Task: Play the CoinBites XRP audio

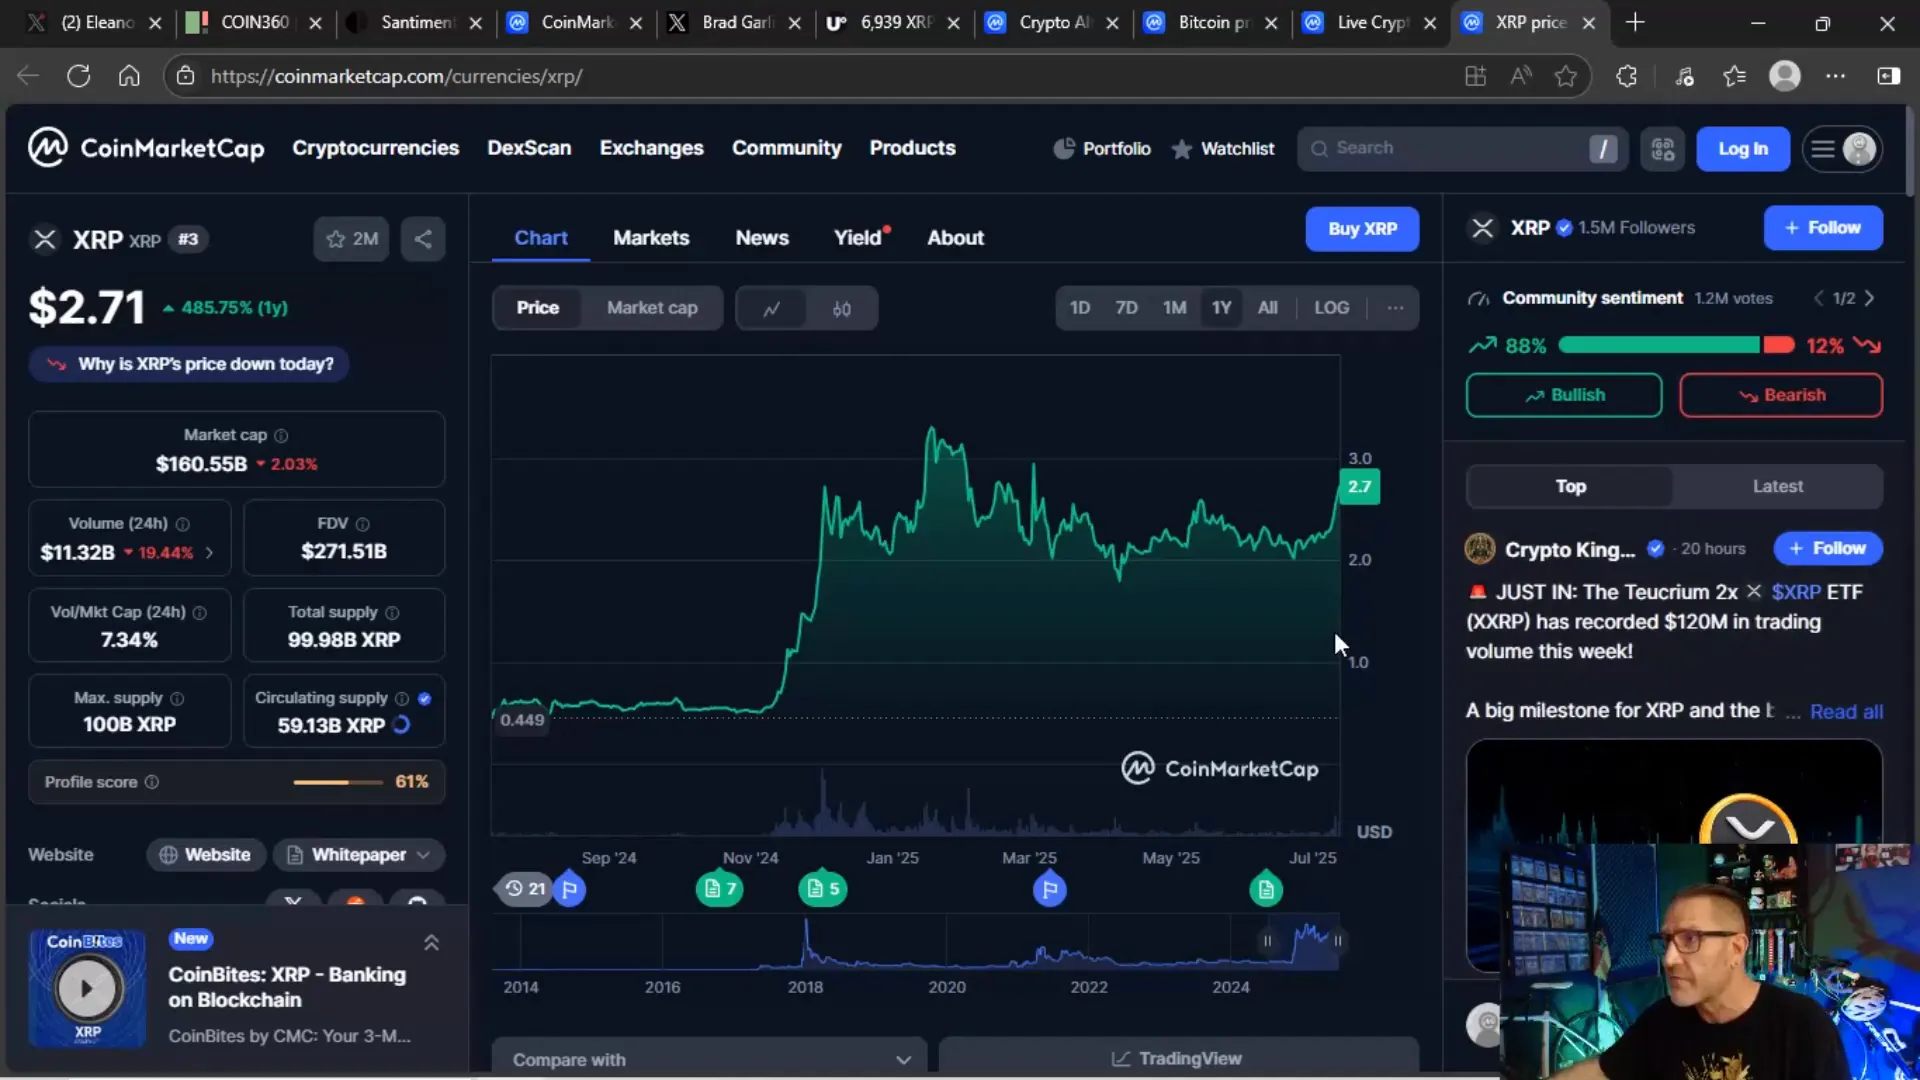Action: point(87,988)
